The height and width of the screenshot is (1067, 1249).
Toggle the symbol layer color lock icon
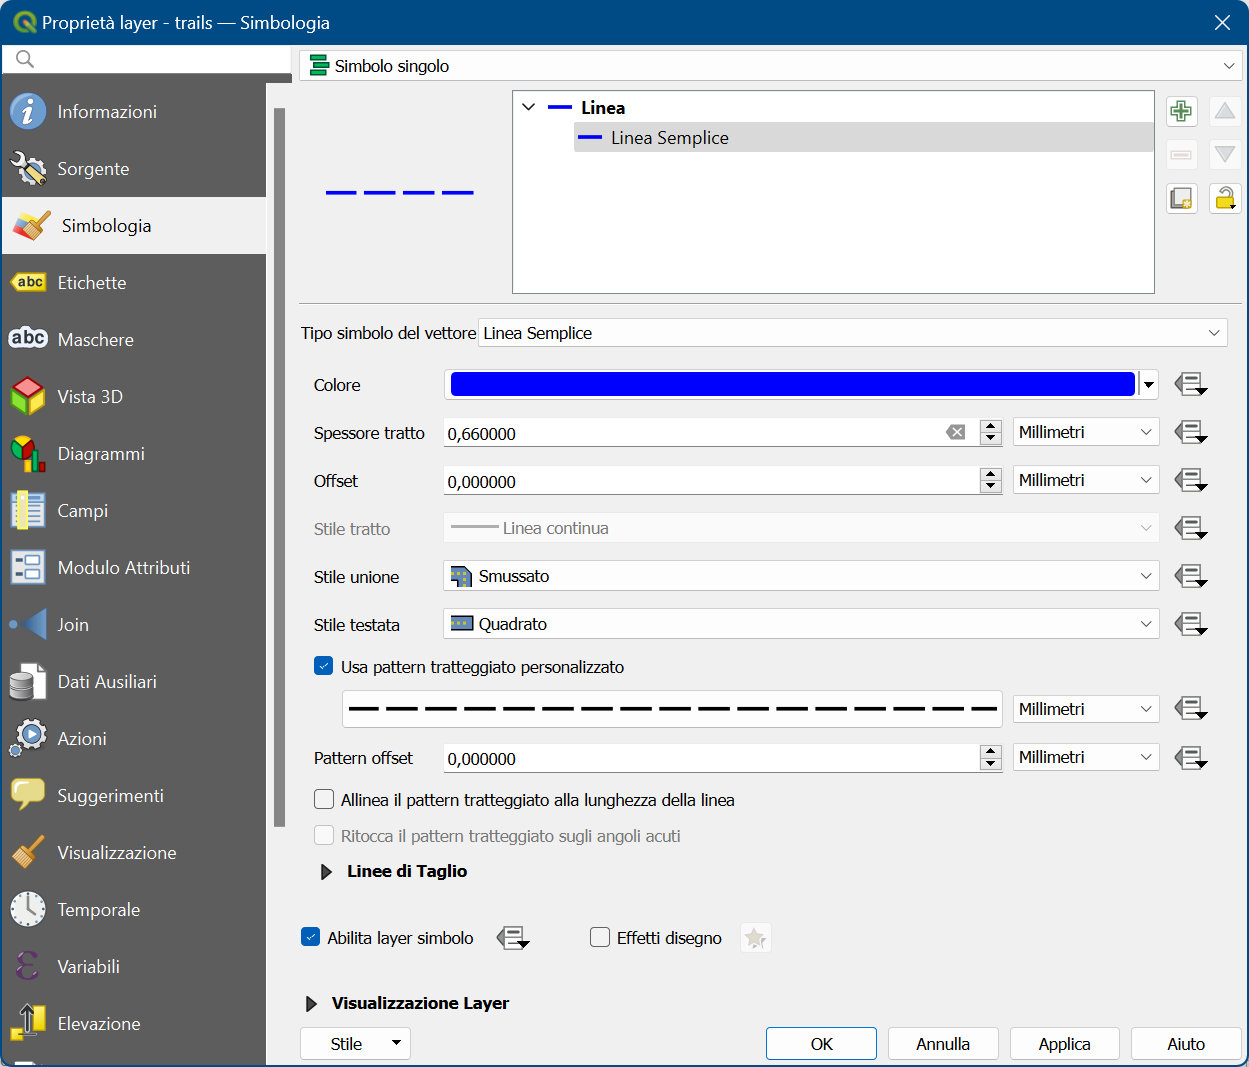[x=1225, y=199]
